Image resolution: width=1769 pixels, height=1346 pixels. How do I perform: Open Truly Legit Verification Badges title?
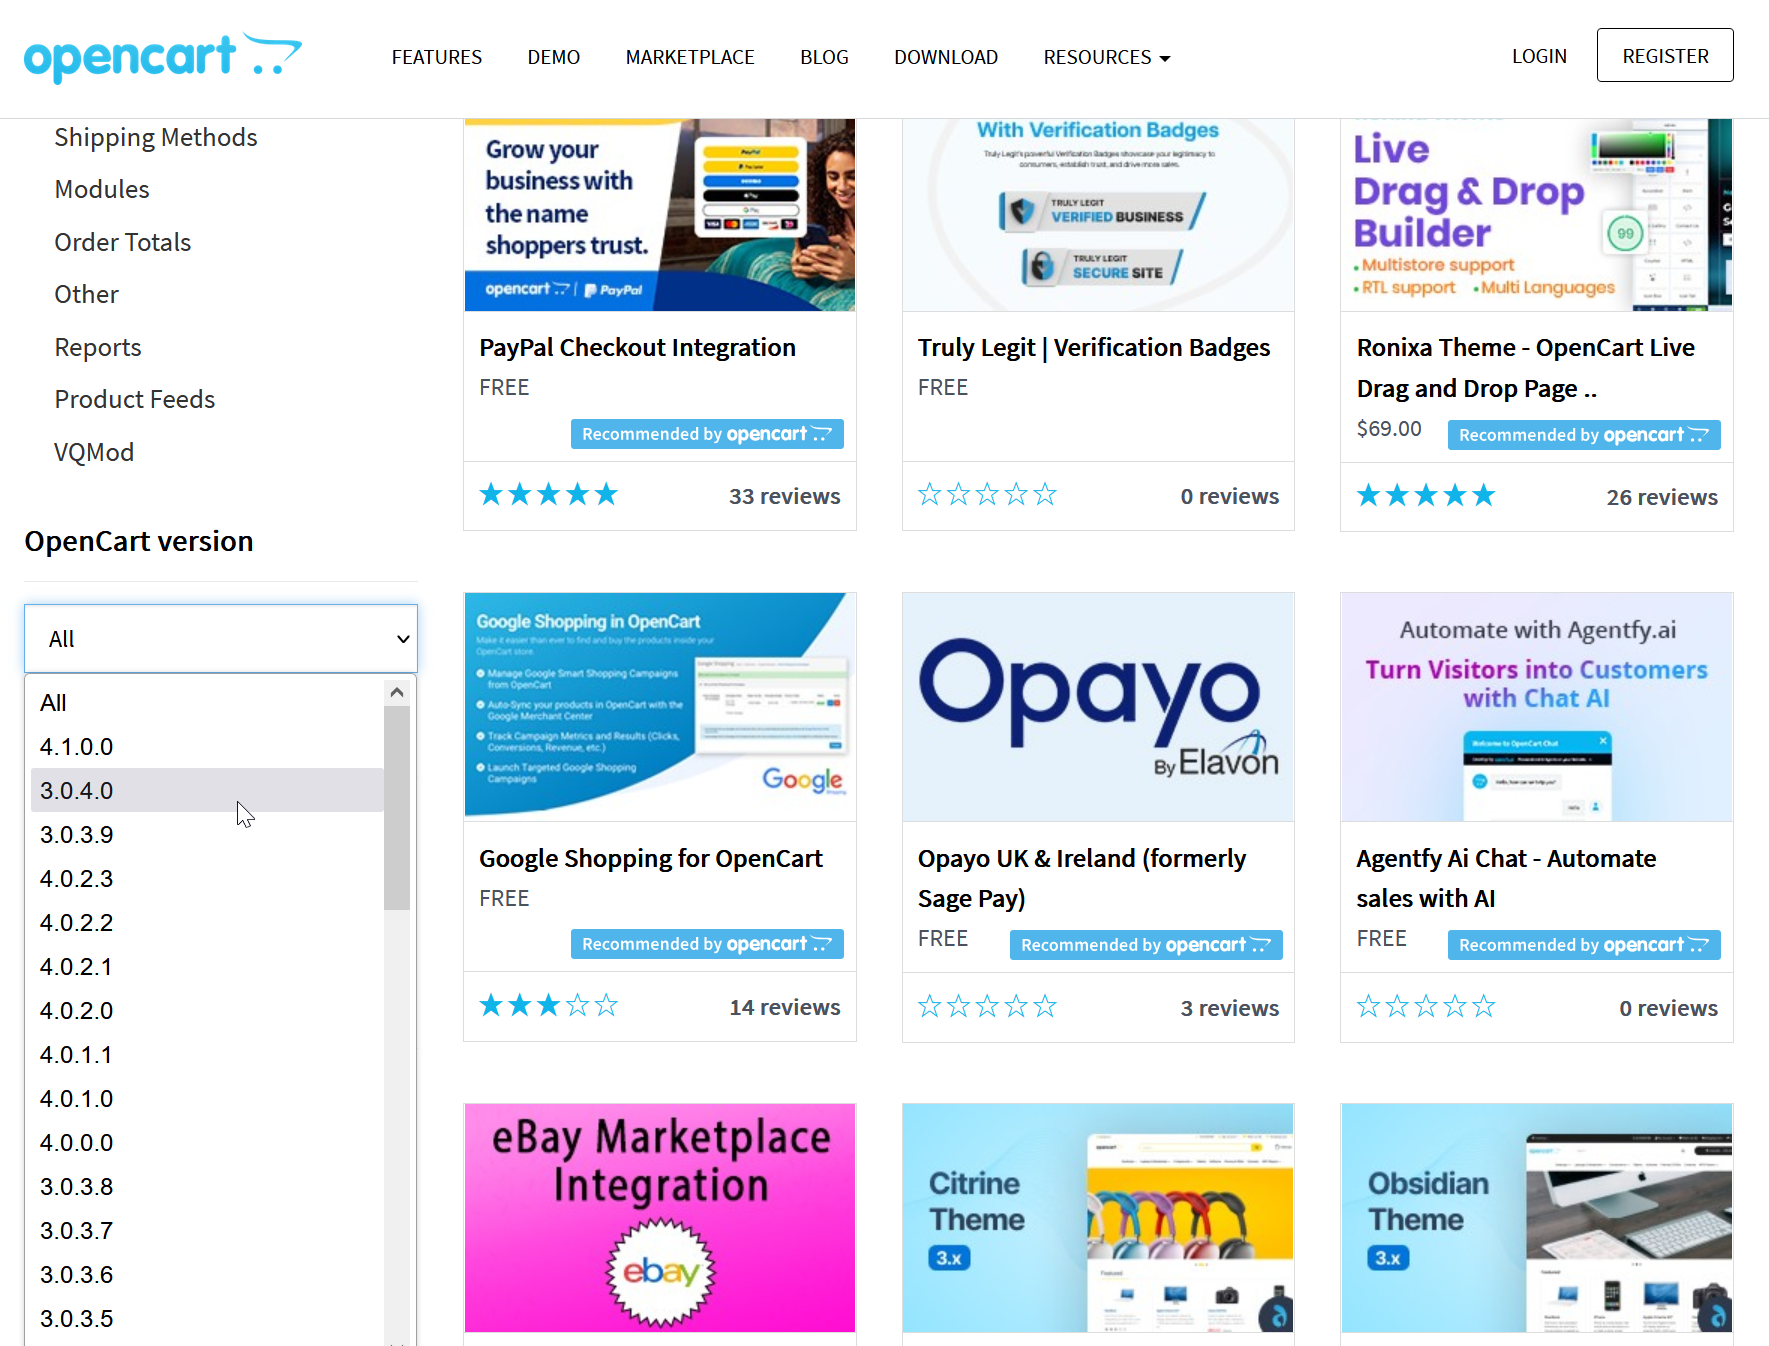(x=1094, y=347)
